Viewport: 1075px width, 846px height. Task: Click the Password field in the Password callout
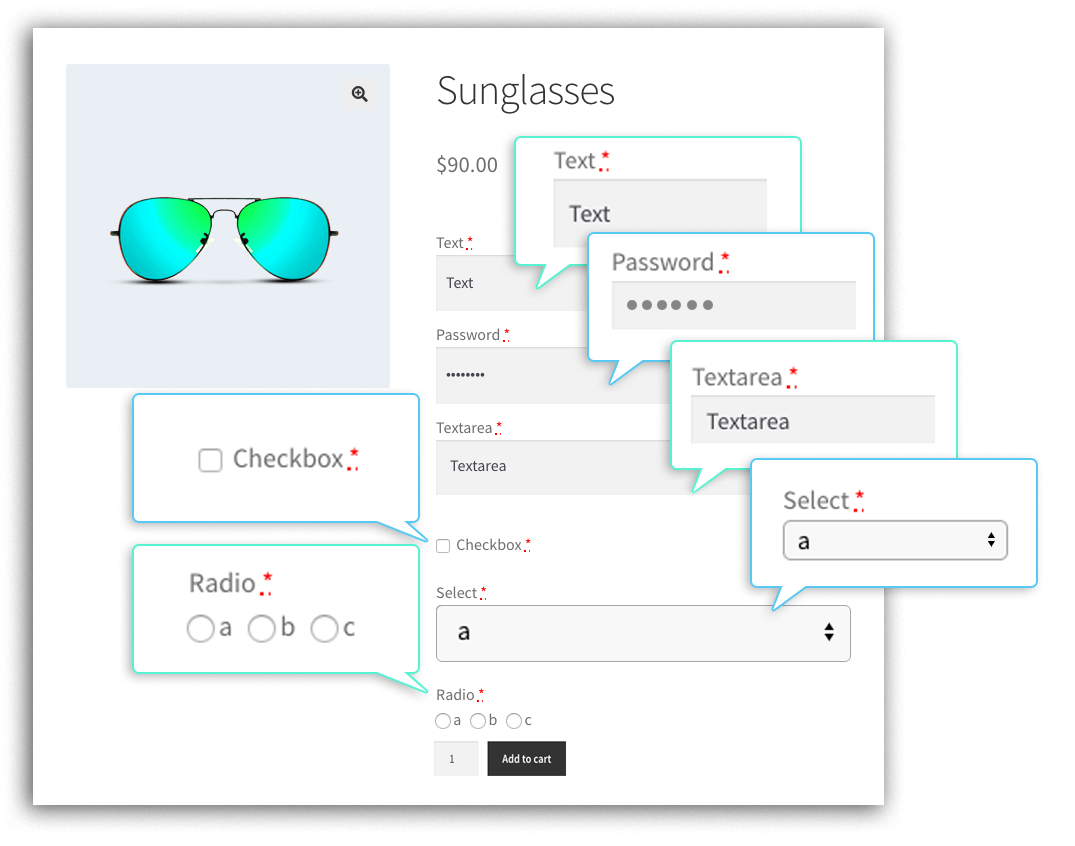pyautogui.click(x=734, y=305)
